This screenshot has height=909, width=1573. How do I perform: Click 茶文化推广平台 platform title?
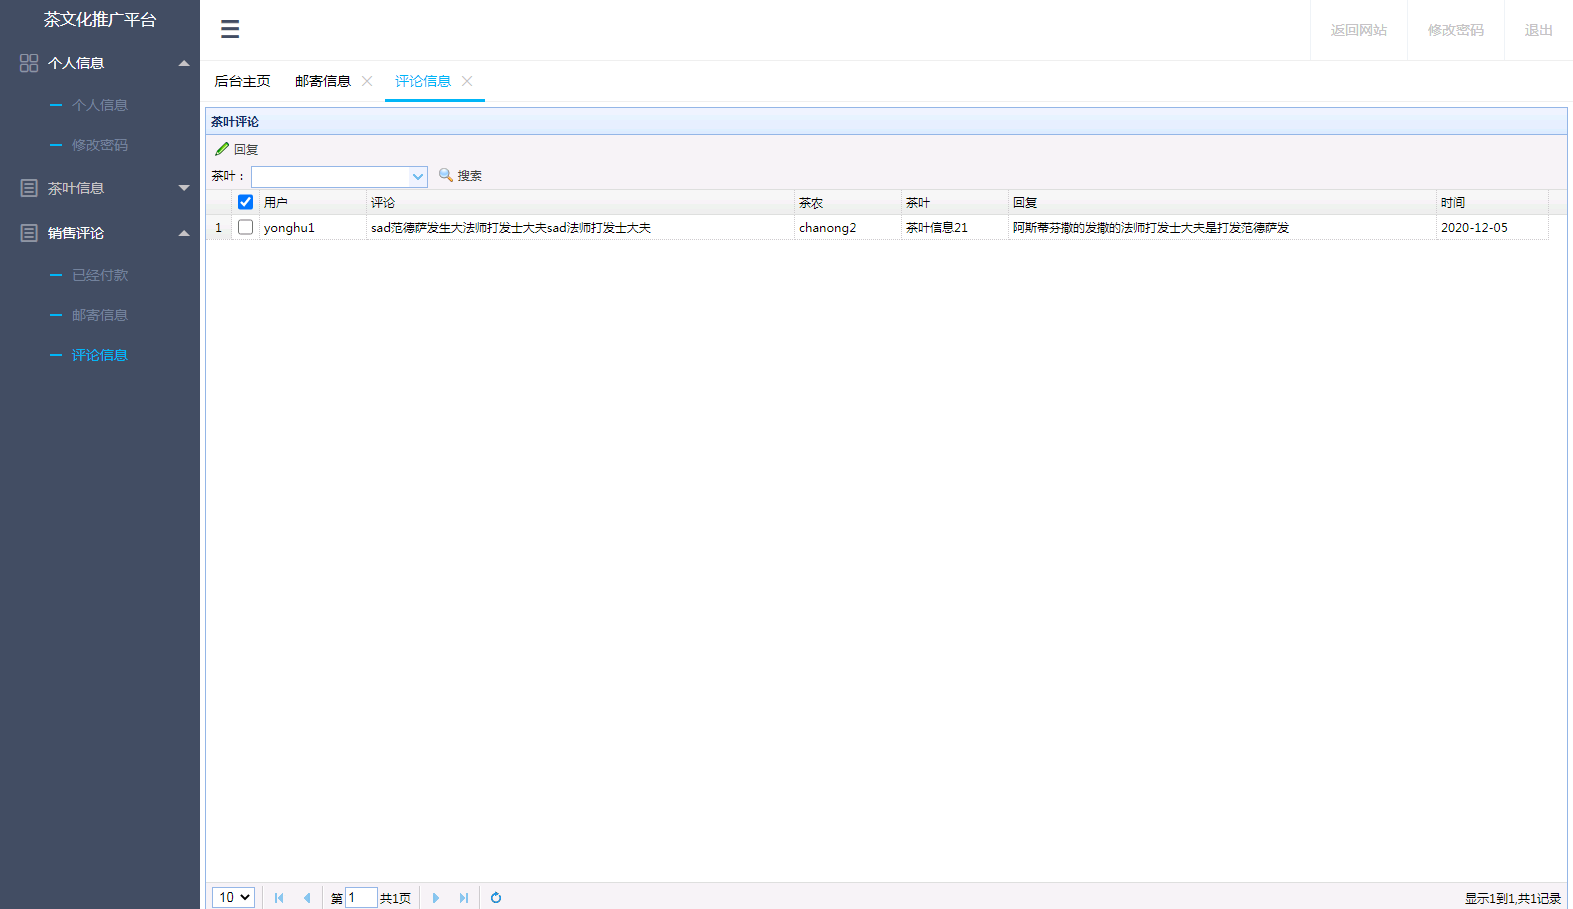(x=100, y=19)
